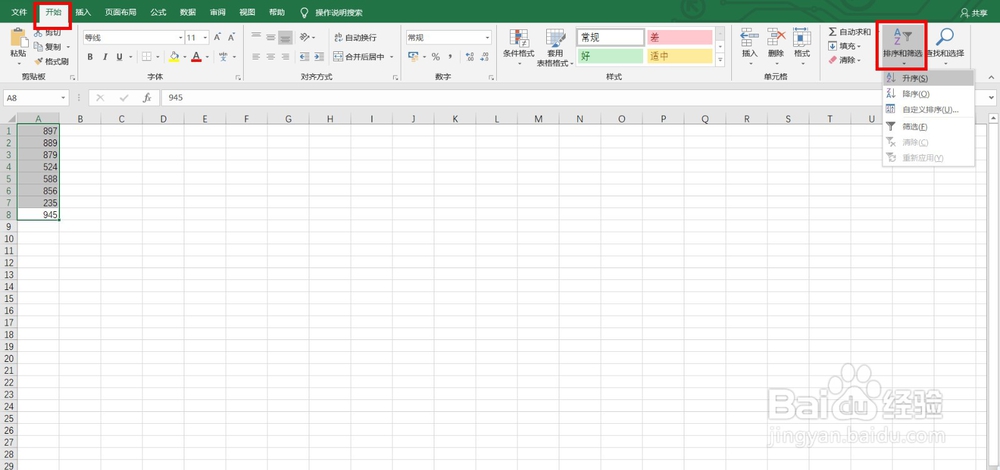The width and height of the screenshot is (1000, 470).
Task: Expand the formula bar
Action: pos(992,98)
